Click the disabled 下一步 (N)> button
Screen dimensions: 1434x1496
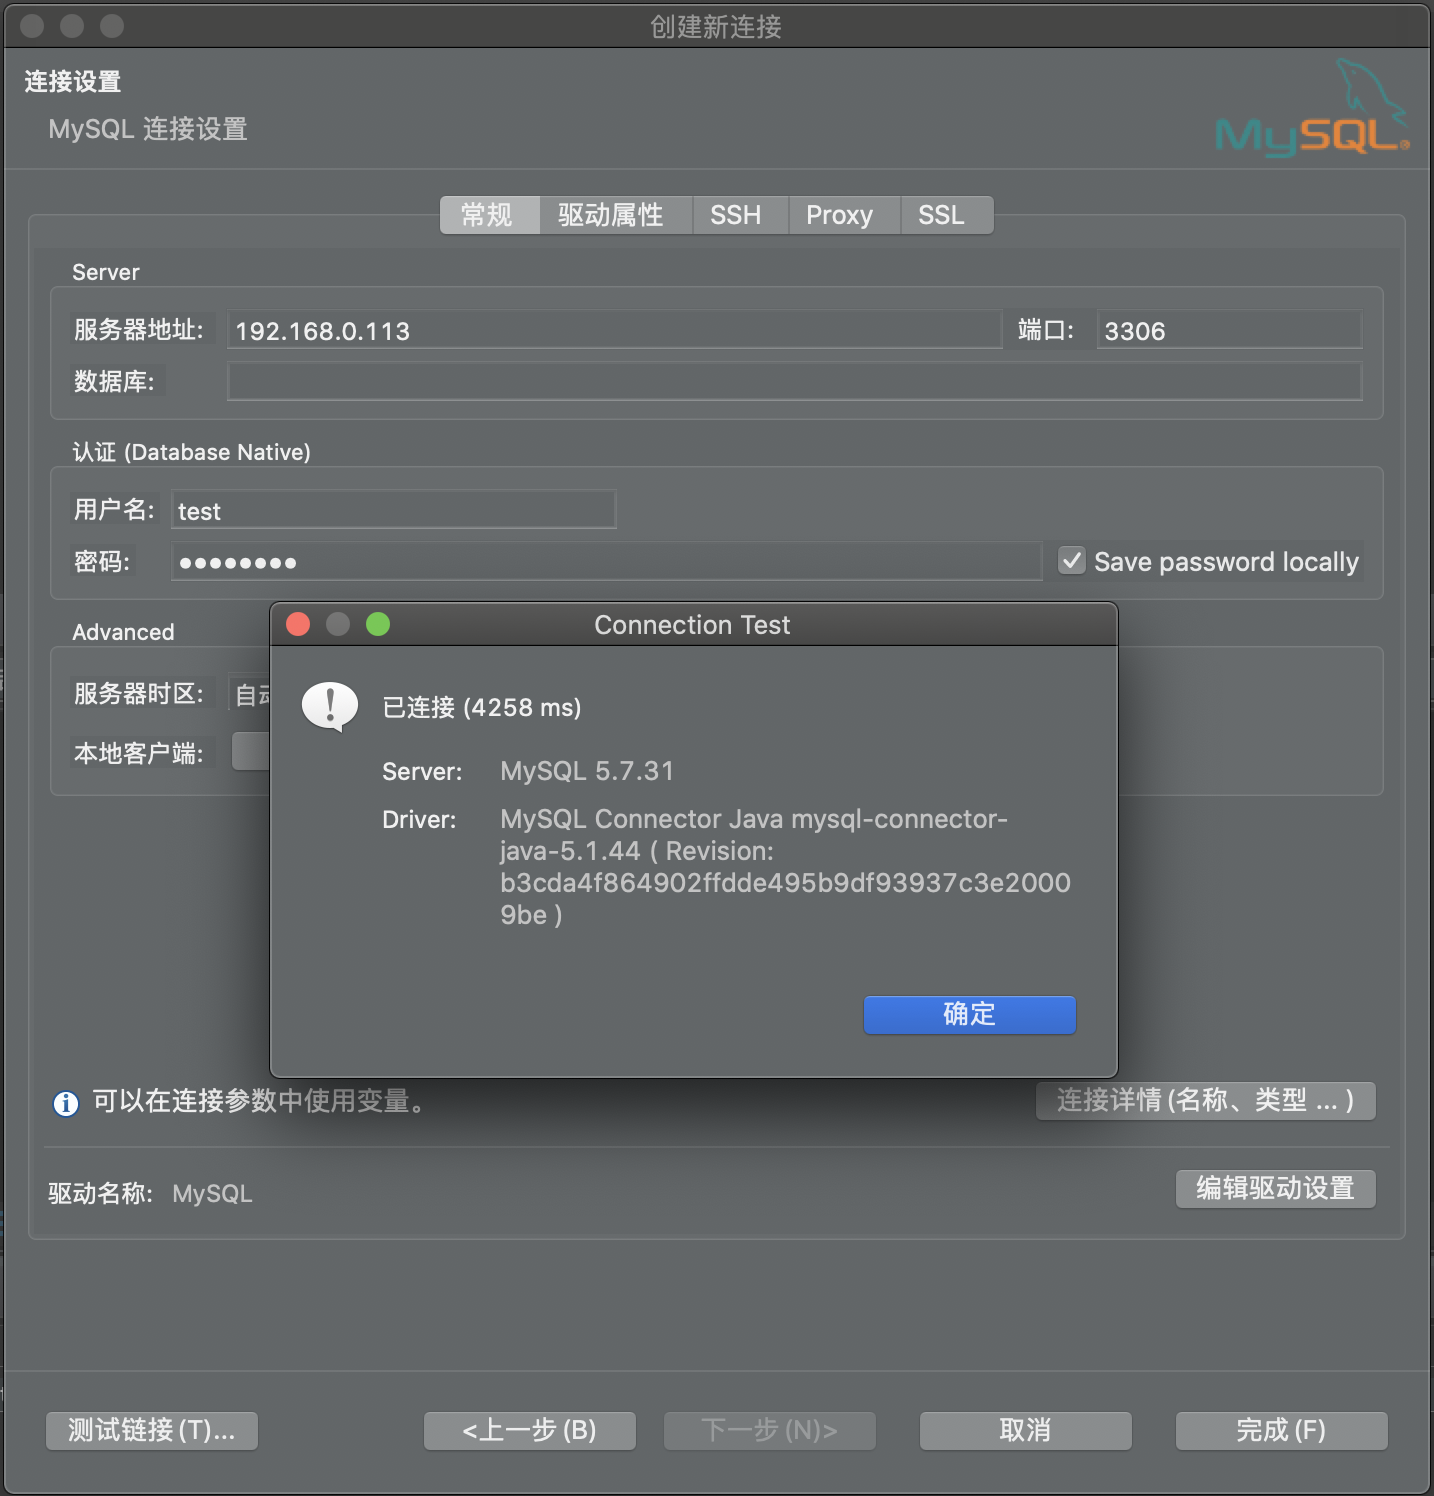coord(770,1430)
